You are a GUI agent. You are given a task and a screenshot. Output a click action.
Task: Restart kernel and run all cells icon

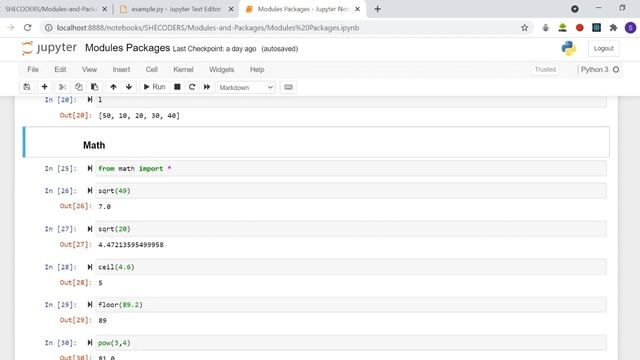[x=207, y=87]
